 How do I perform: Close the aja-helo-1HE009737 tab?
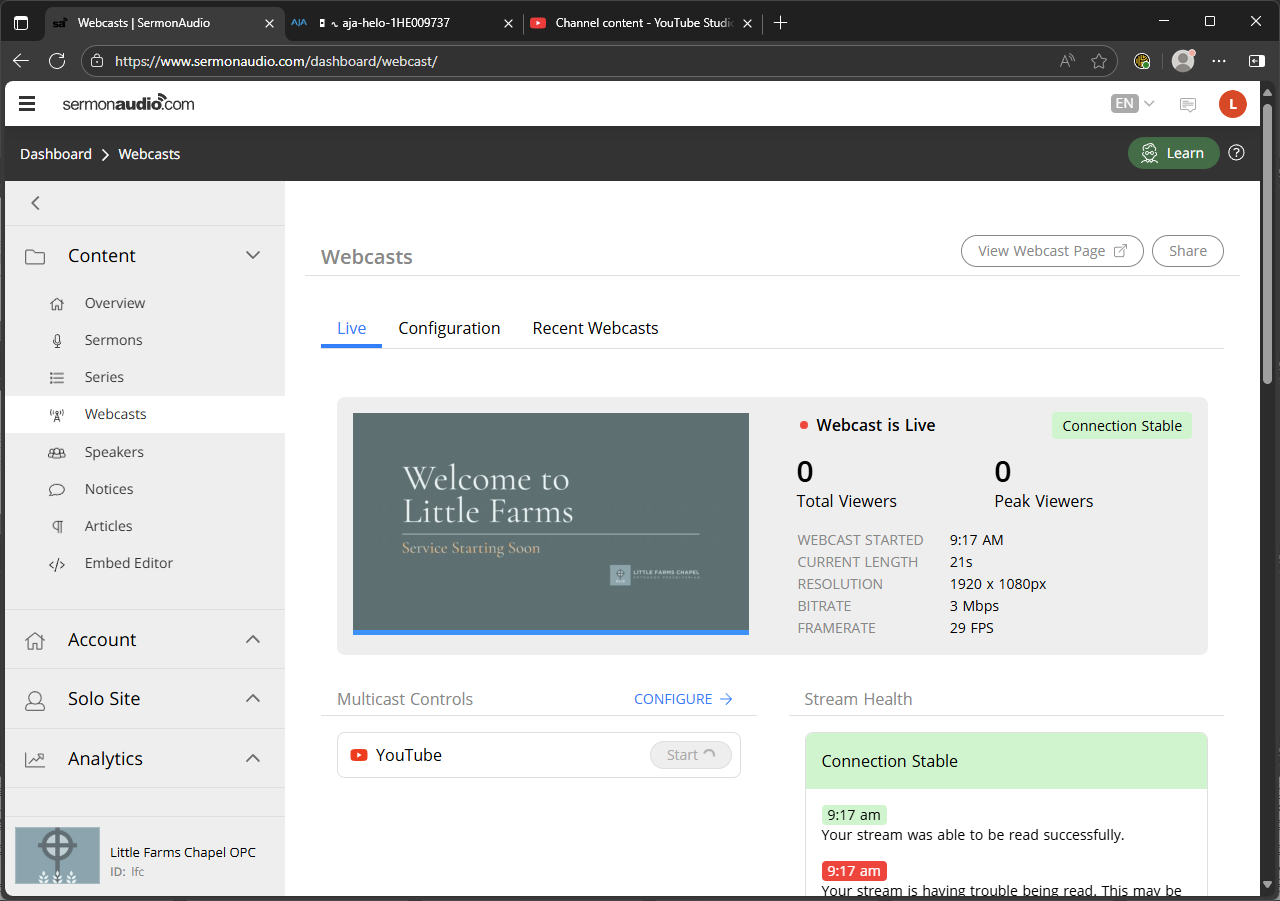click(508, 23)
